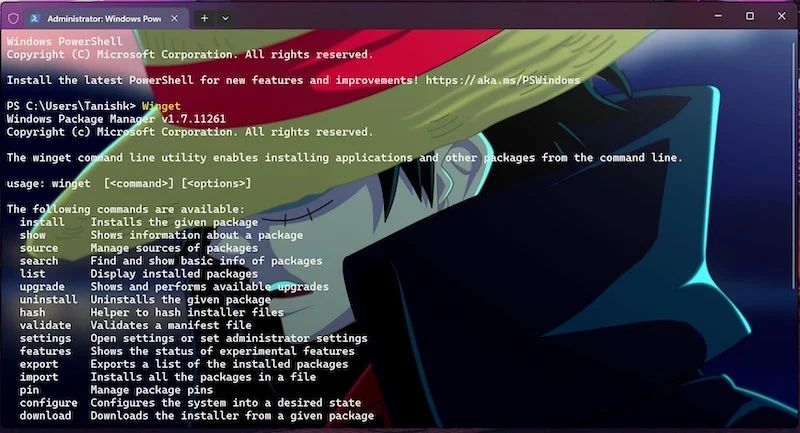Click the 'search' command name
The height and width of the screenshot is (433, 800).
pos(39,261)
